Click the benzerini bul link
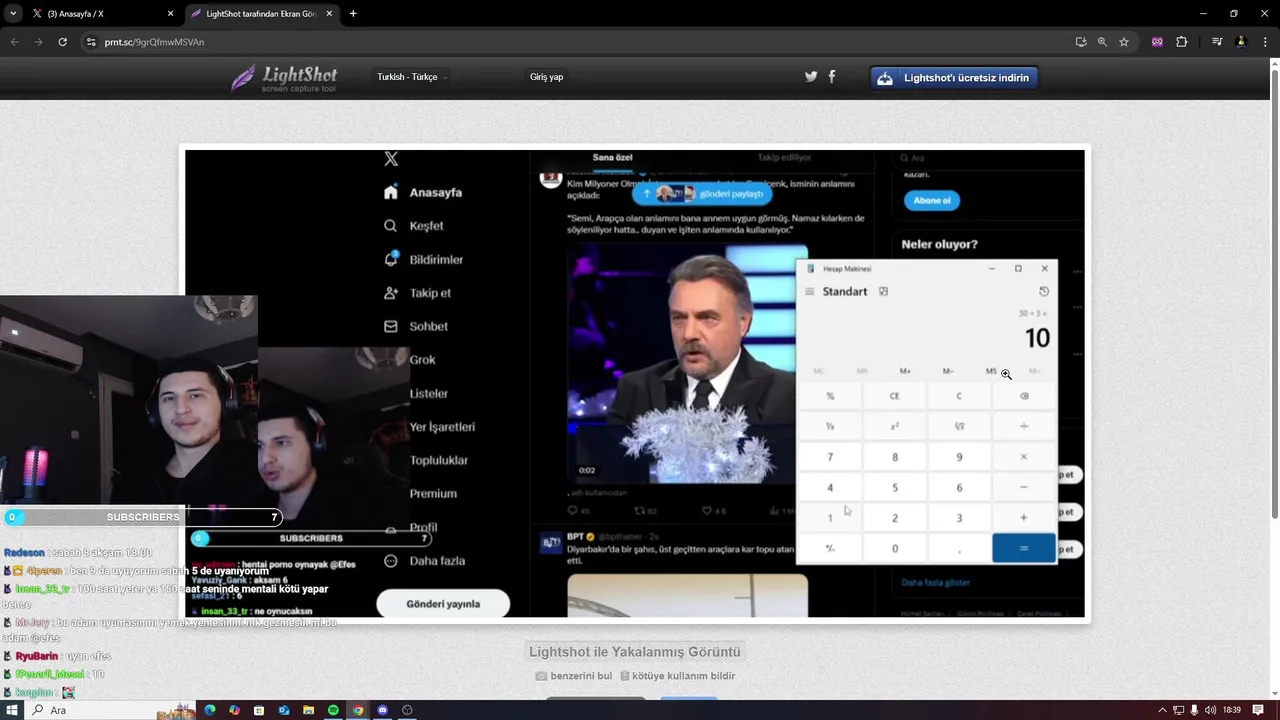The image size is (1280, 720). [x=573, y=676]
